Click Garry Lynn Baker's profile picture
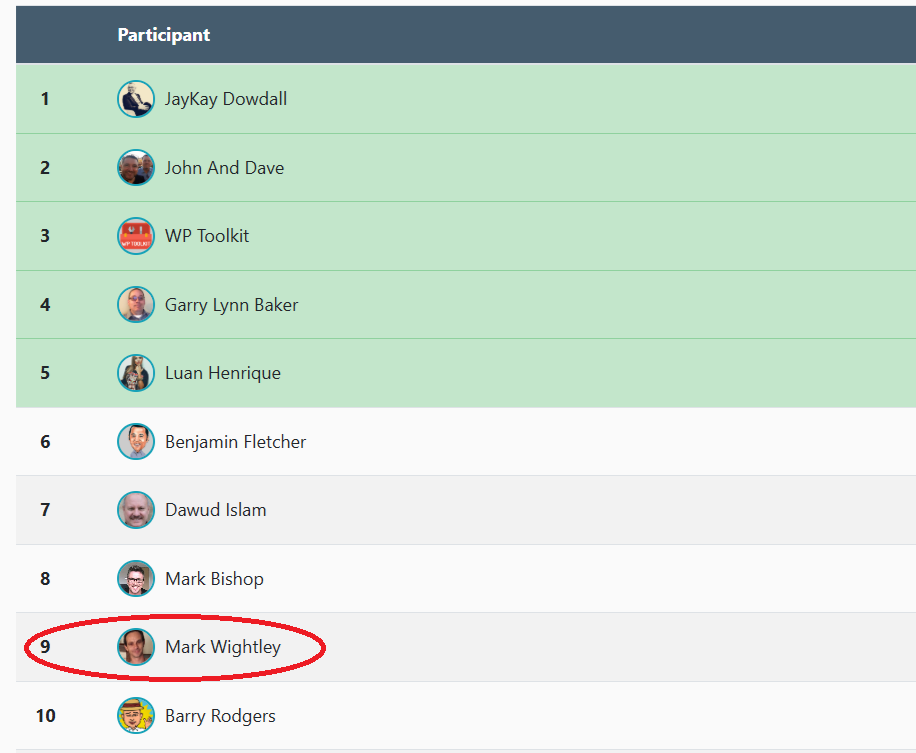This screenshot has height=753, width=916. click(136, 305)
